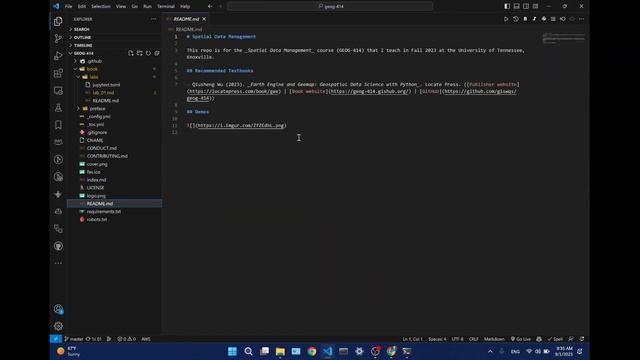Image resolution: width=640 pixels, height=360 pixels.
Task: Open the Explorer view in activity bar
Action: pyautogui.click(x=58, y=21)
